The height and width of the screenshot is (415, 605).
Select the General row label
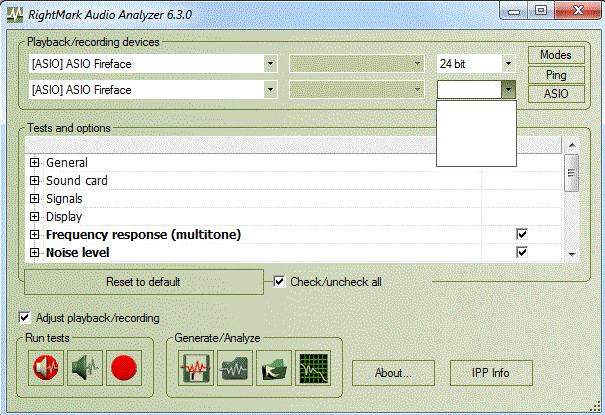point(67,162)
